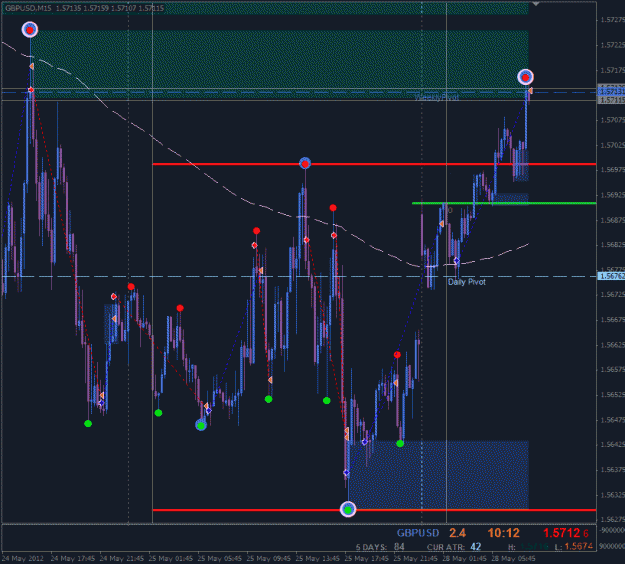Click the 25 May 21:45 time label
The width and height of the screenshot is (625, 564).
tap(416, 558)
